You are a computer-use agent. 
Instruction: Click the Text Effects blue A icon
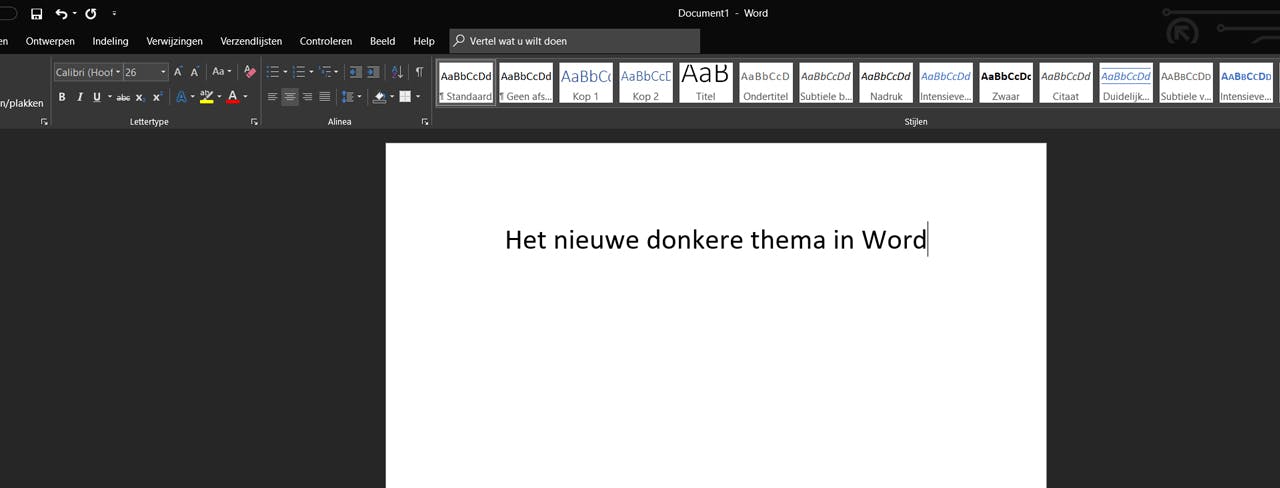[x=181, y=97]
